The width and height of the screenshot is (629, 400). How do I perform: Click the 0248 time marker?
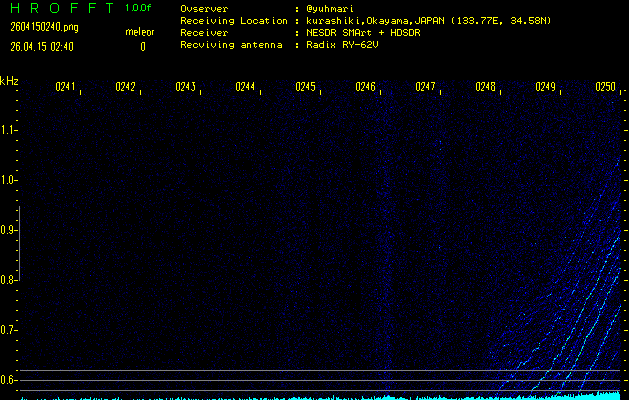(x=485, y=87)
